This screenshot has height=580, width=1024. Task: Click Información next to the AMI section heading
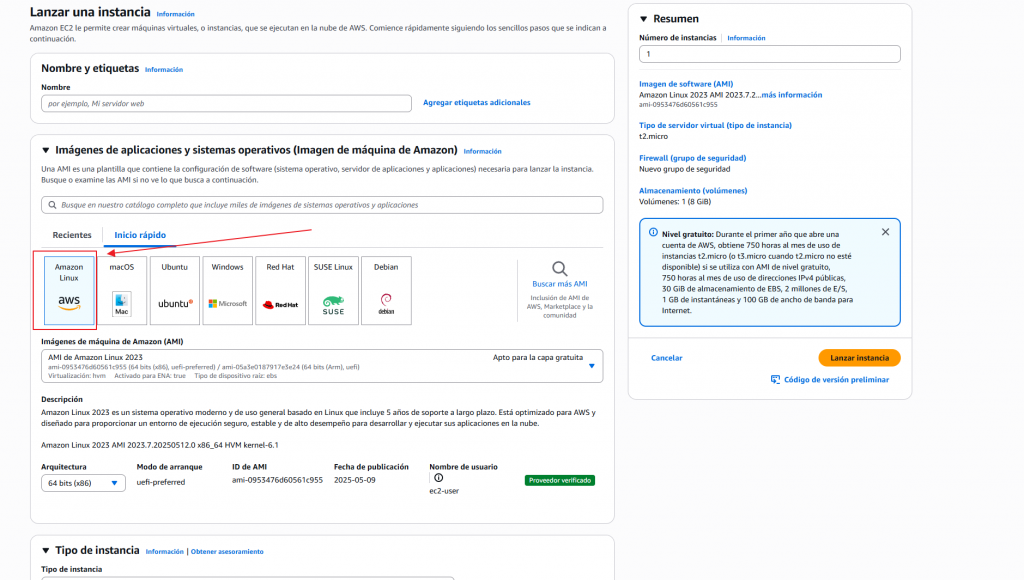click(483, 151)
